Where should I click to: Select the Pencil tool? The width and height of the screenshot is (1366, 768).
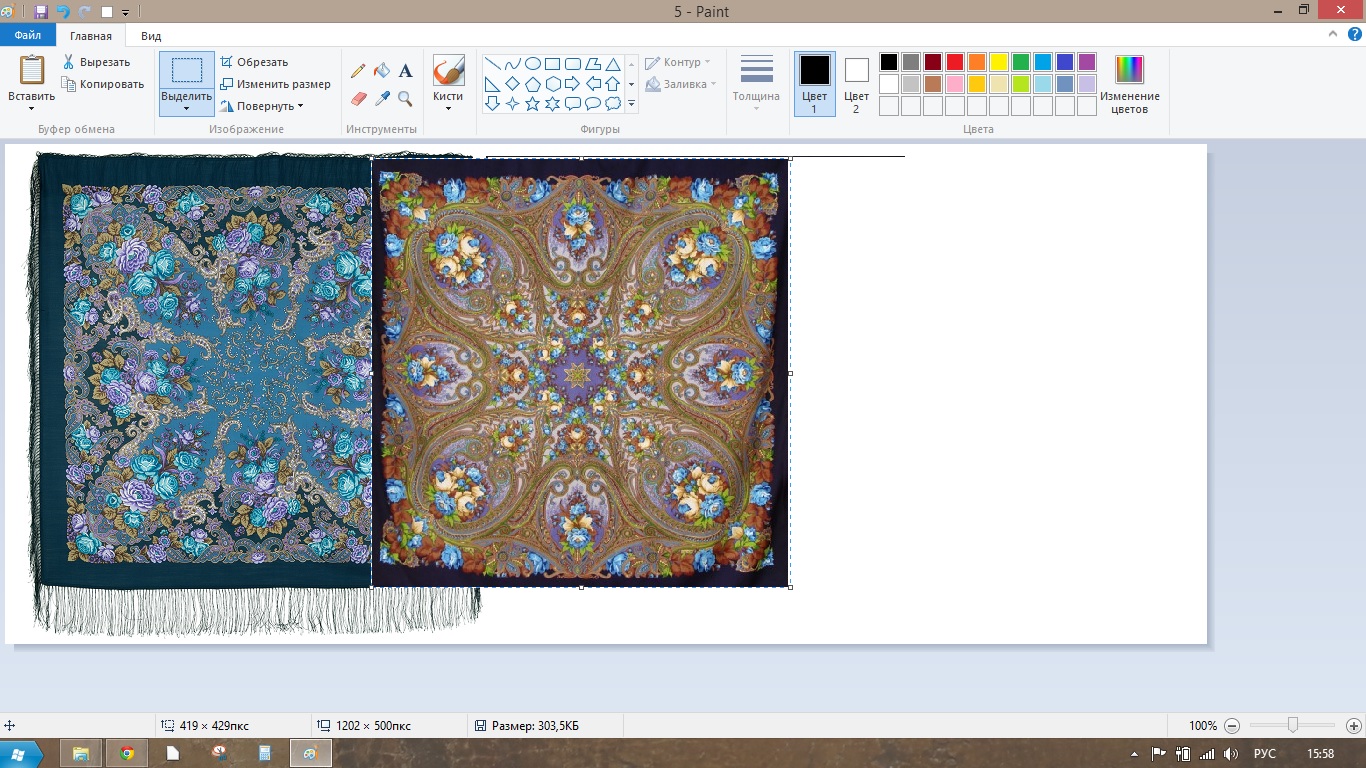point(358,71)
